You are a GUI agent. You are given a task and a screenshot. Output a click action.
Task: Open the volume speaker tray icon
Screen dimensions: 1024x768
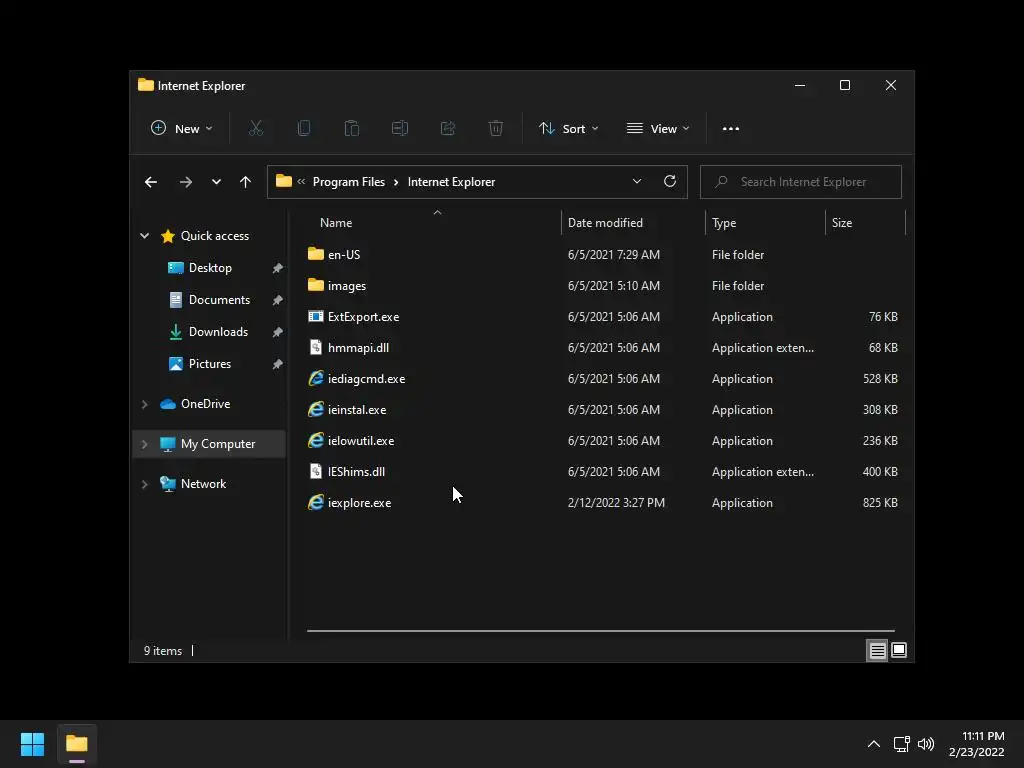[926, 744]
